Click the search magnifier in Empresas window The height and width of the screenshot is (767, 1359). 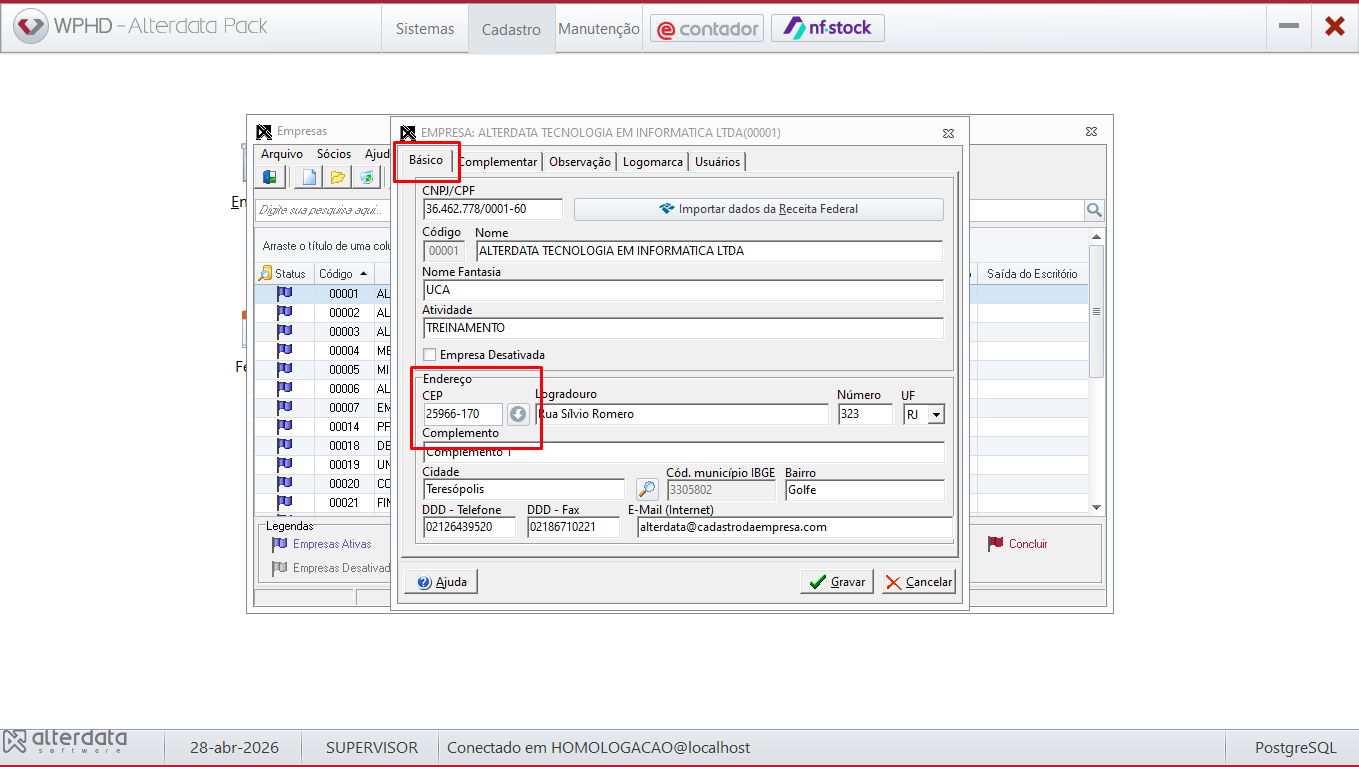click(x=1094, y=210)
